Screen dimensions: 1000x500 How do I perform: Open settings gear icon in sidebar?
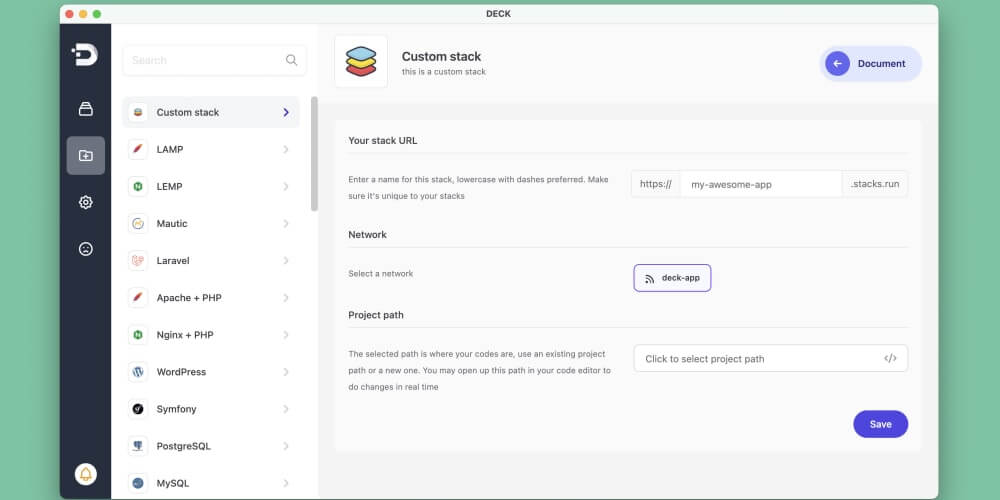[x=85, y=202]
